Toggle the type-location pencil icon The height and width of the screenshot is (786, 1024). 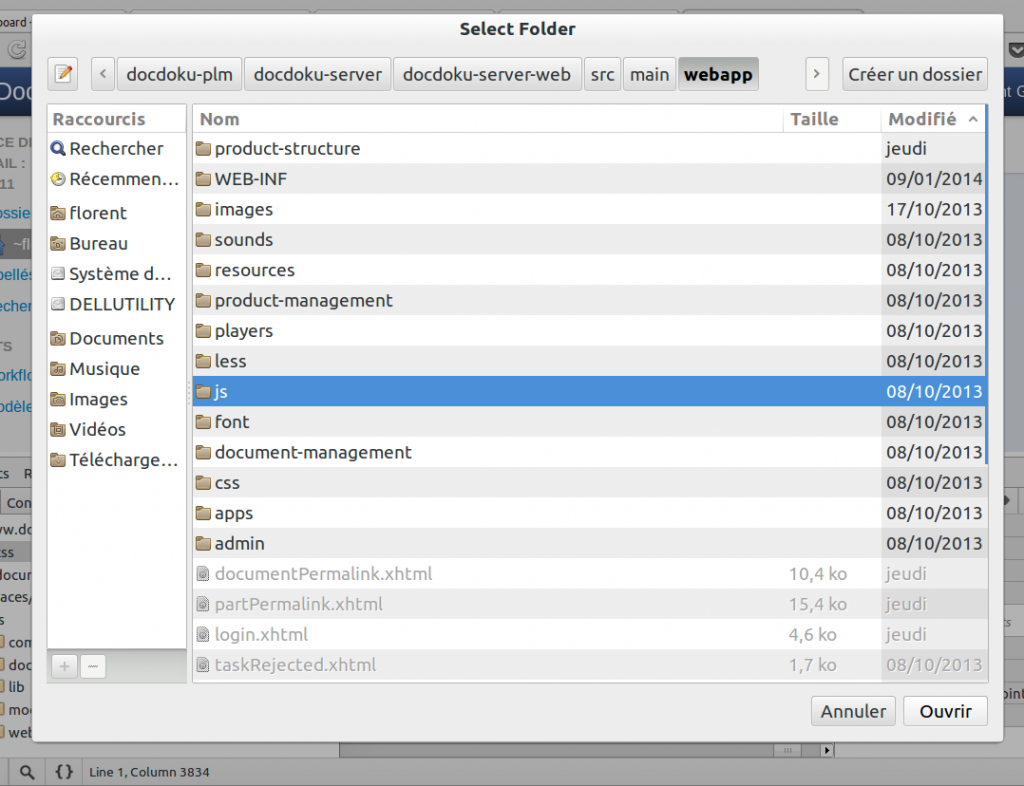click(64, 74)
